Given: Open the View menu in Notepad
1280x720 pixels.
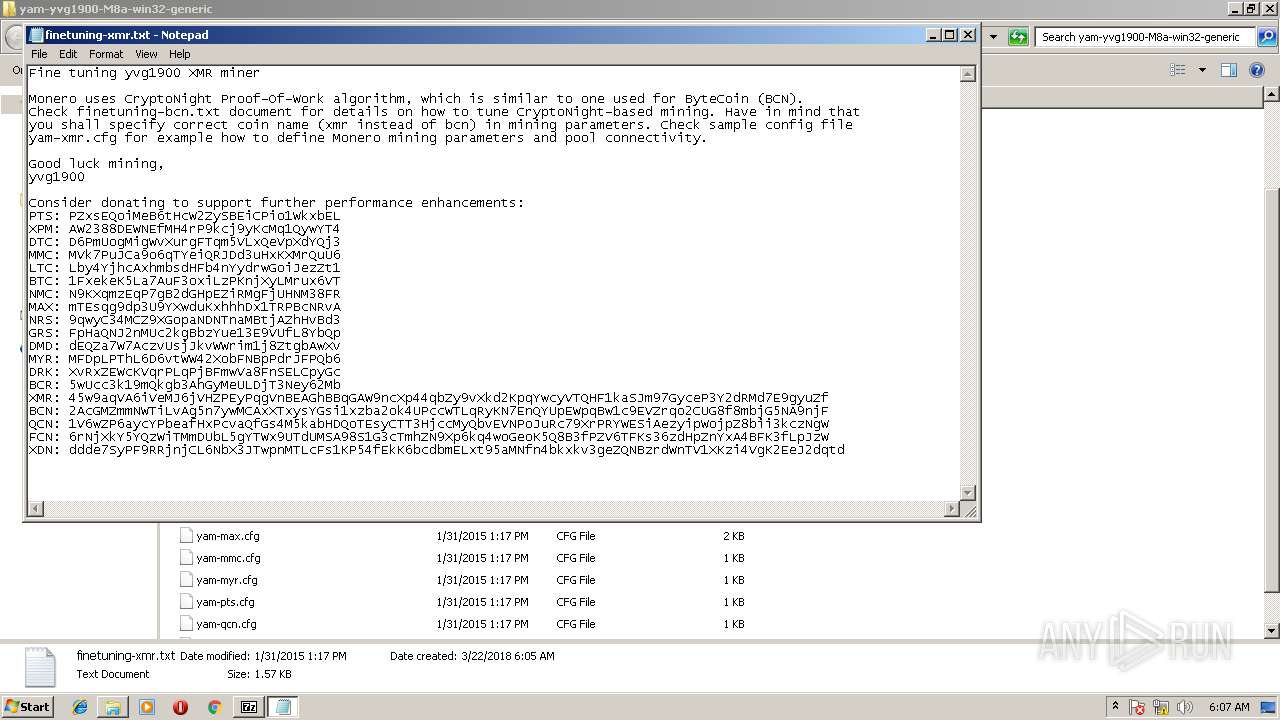Looking at the screenshot, I should (x=146, y=54).
